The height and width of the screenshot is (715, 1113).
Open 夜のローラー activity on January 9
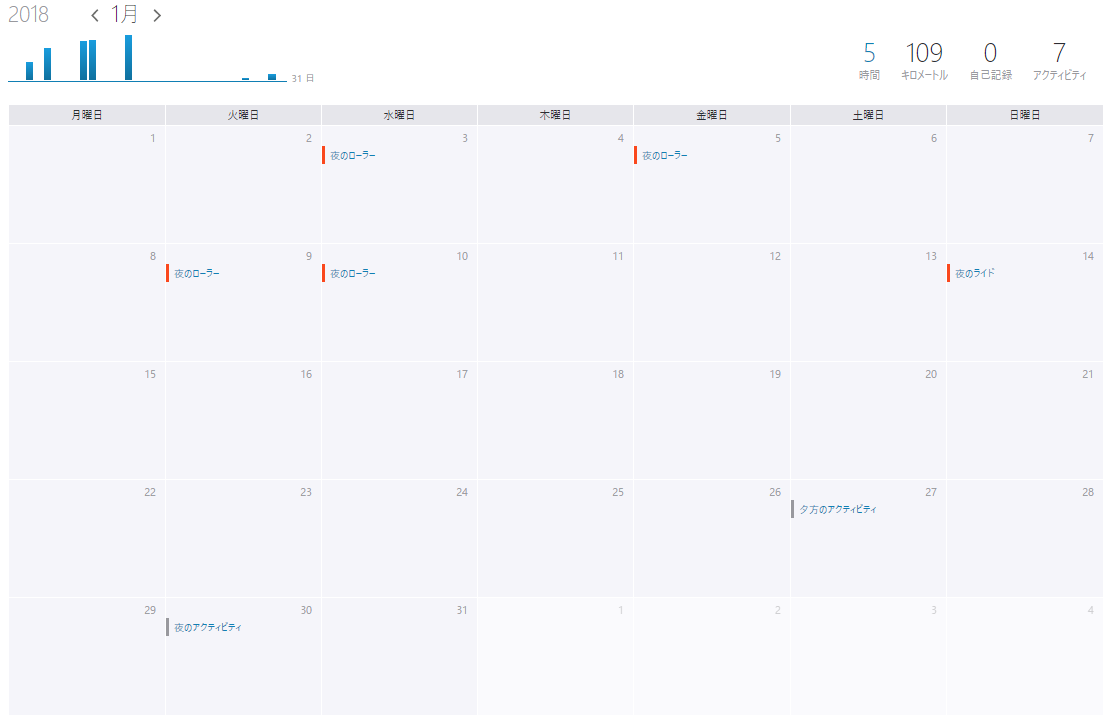pyautogui.click(x=197, y=273)
